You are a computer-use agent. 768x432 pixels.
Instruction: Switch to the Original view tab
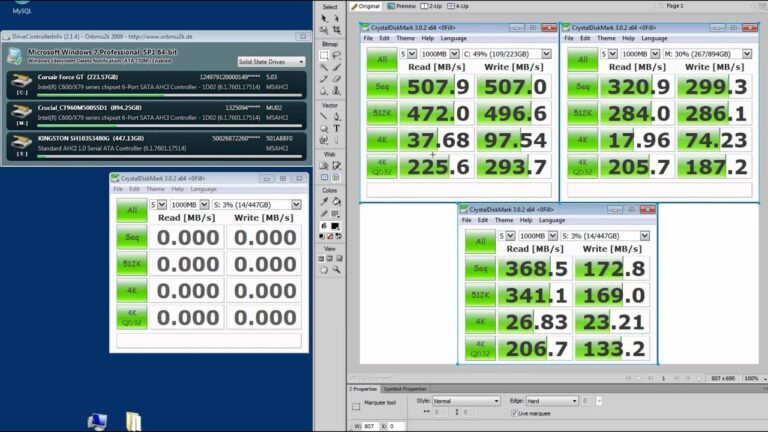pos(365,6)
